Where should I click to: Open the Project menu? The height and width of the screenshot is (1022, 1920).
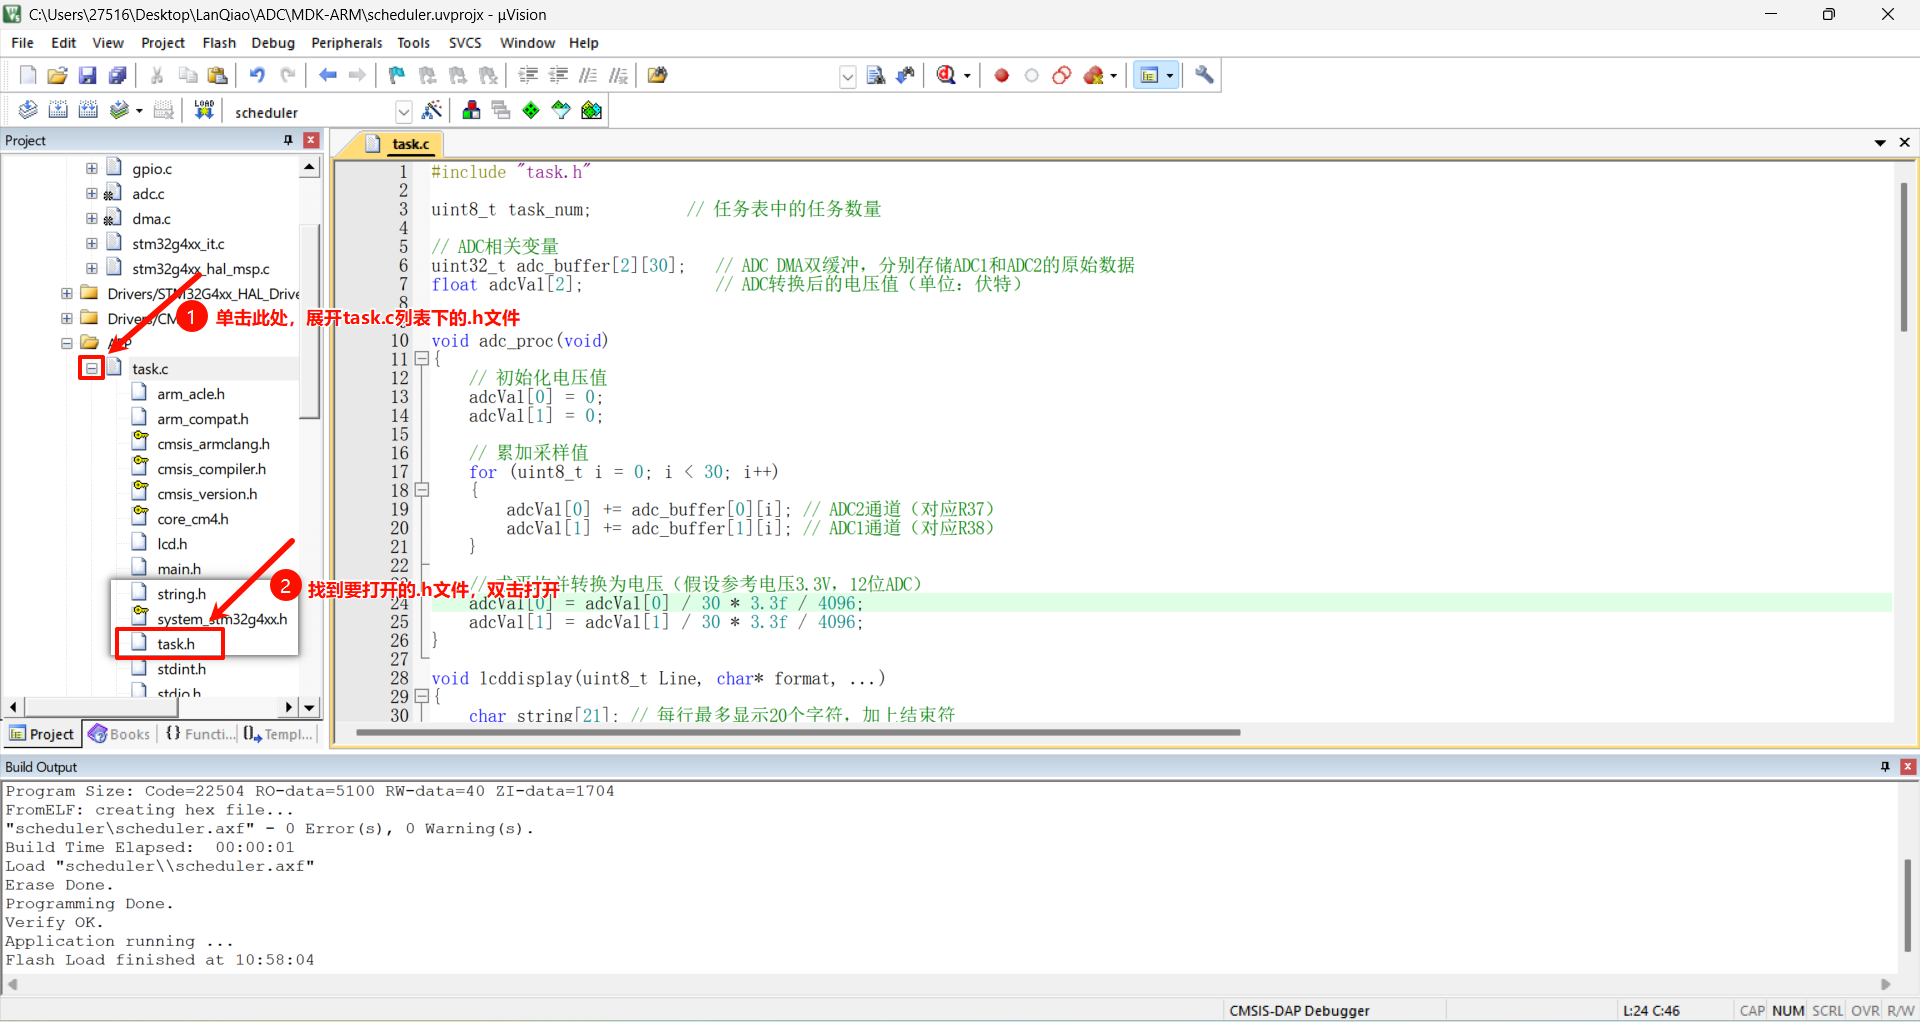(163, 43)
